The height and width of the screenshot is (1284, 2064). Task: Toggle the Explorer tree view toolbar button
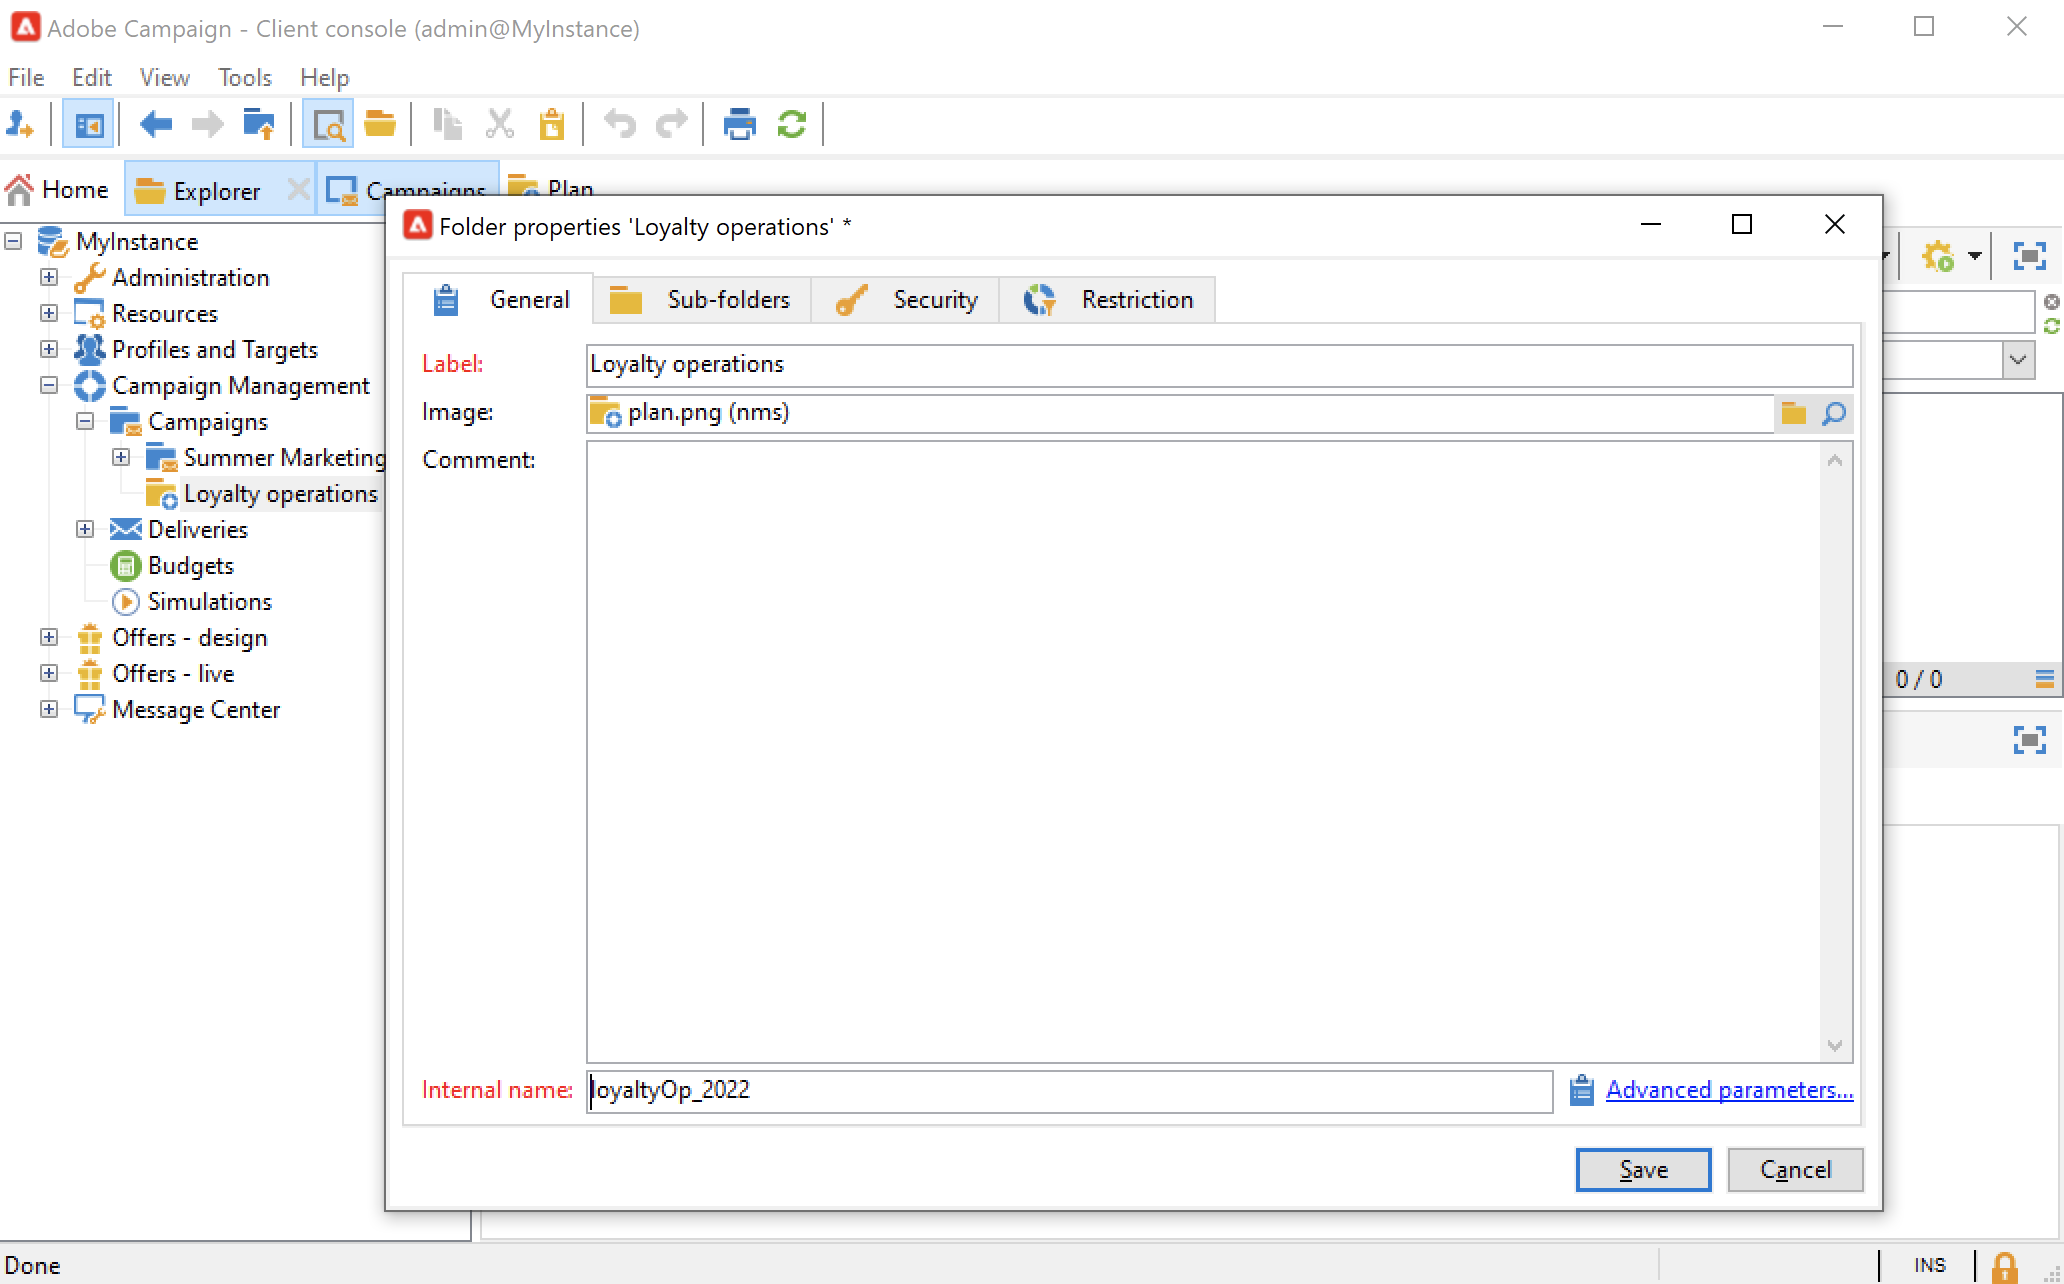88,125
